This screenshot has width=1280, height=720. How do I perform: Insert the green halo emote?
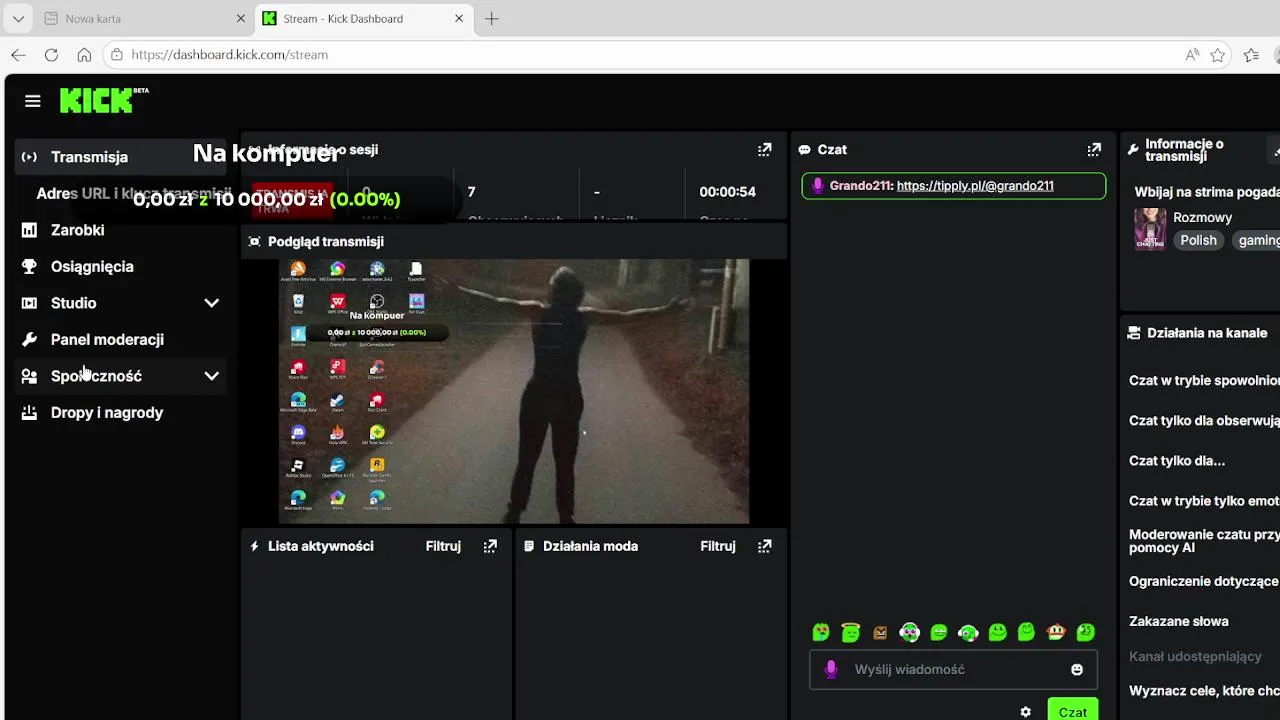tap(850, 632)
